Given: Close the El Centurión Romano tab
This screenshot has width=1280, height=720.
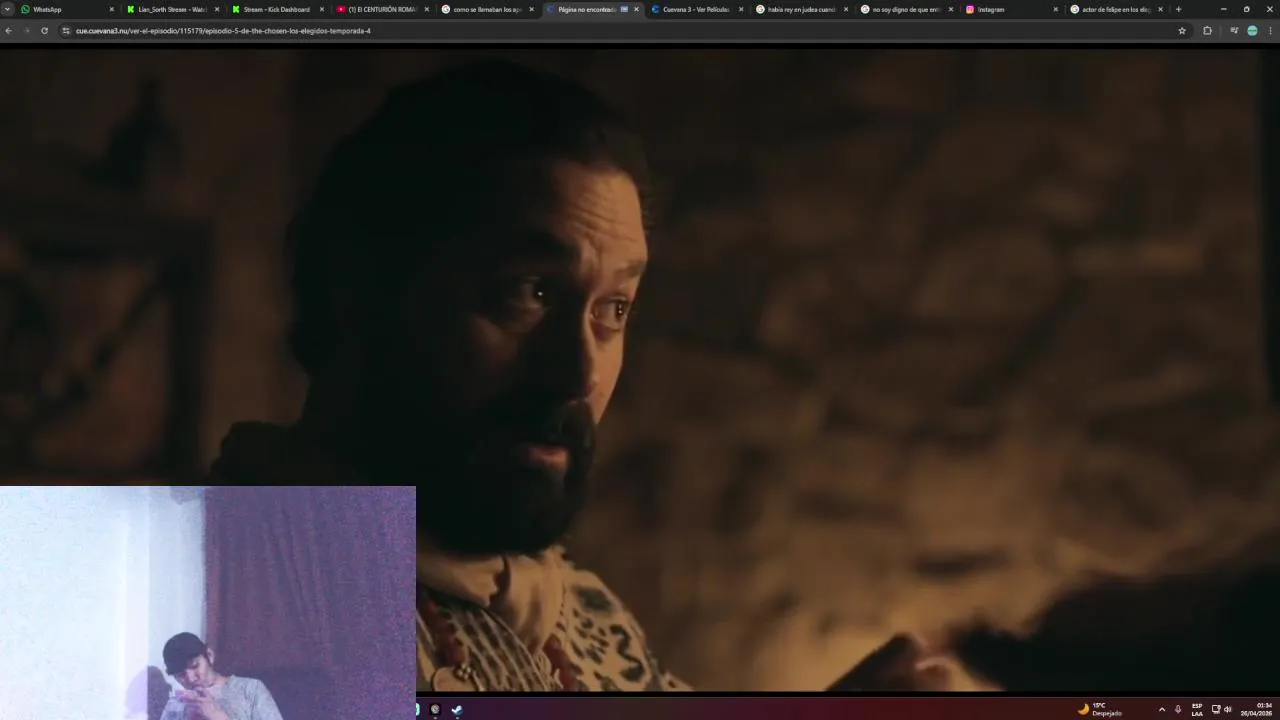Looking at the screenshot, I should (426, 9).
